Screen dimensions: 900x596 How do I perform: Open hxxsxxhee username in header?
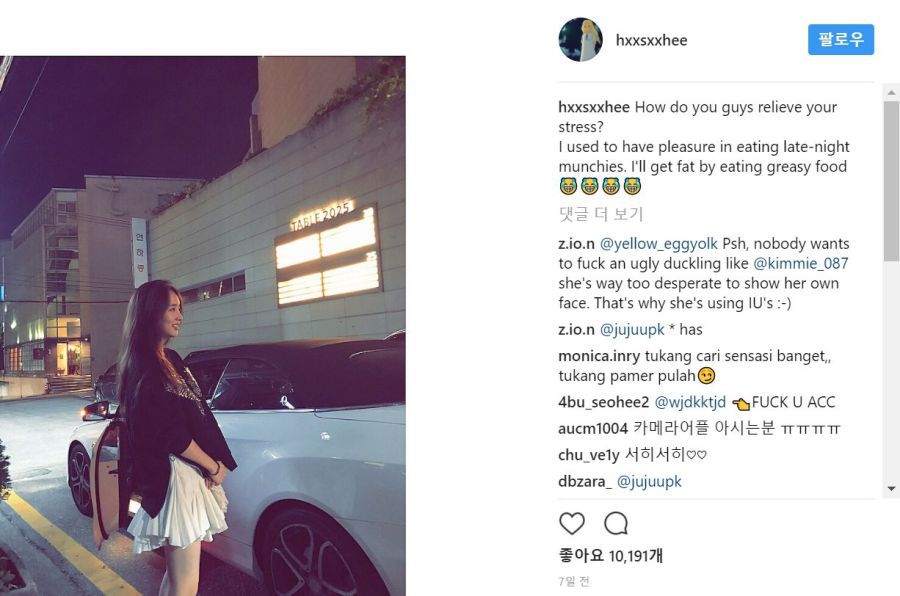(x=651, y=41)
